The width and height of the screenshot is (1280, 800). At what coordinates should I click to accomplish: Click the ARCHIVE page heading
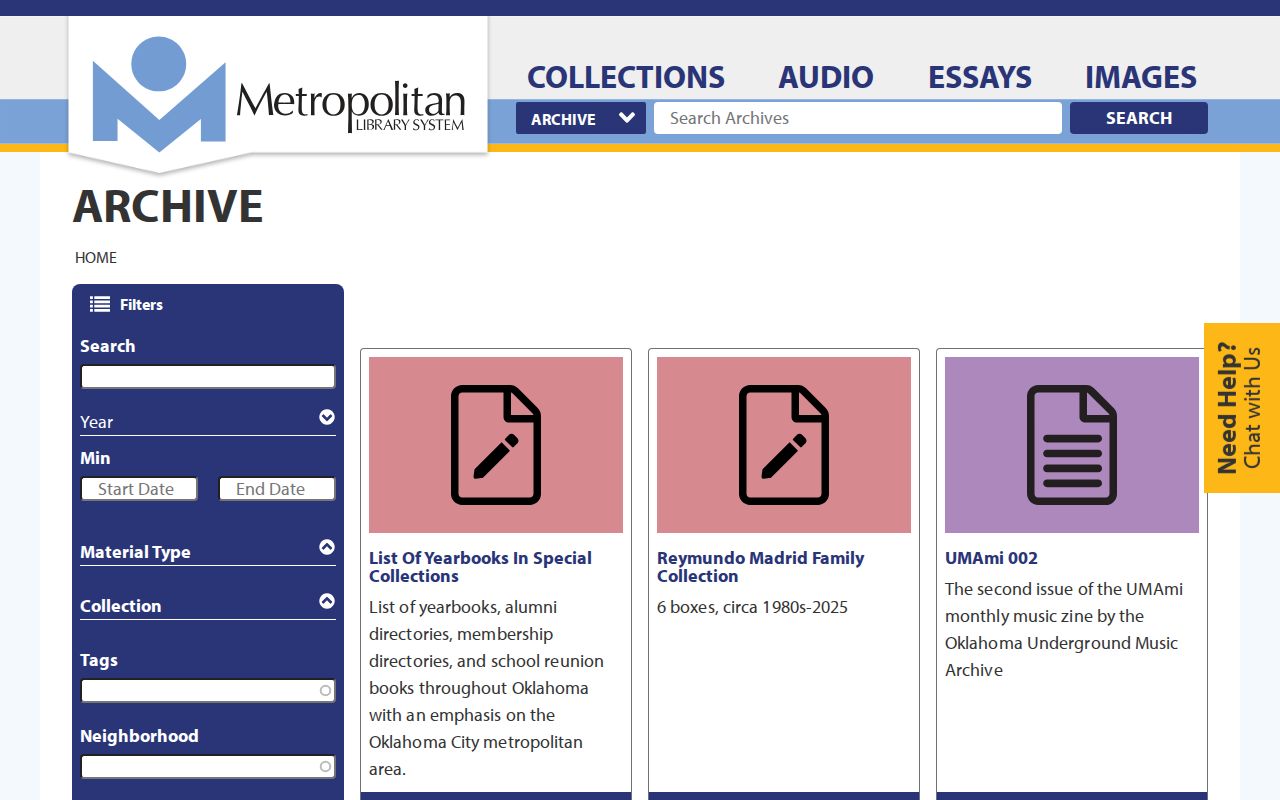(168, 206)
